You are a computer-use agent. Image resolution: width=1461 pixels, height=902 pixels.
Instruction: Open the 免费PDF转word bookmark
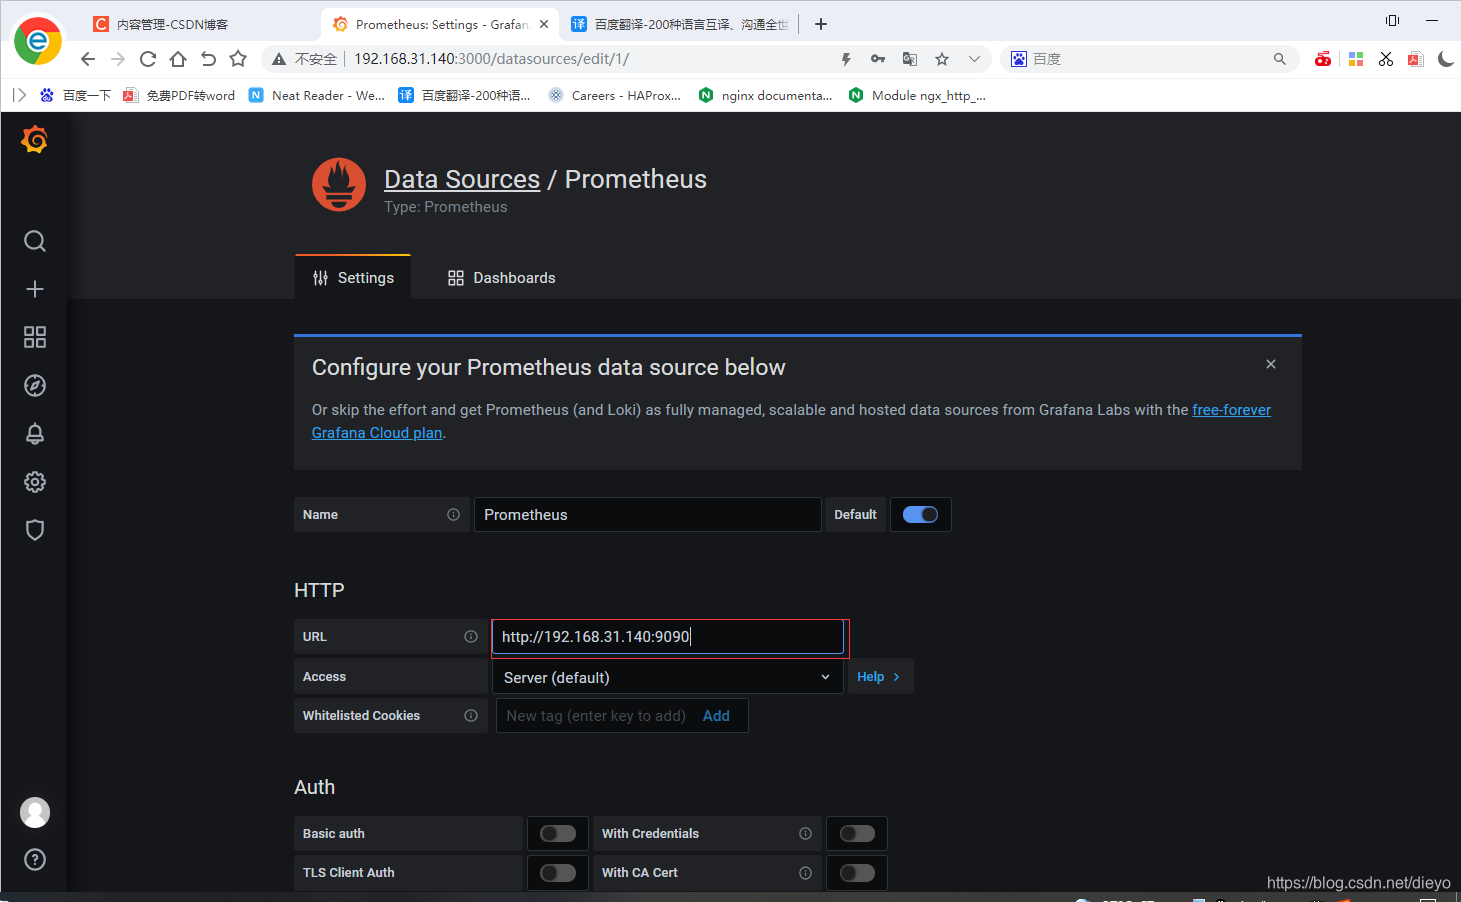[x=179, y=95]
